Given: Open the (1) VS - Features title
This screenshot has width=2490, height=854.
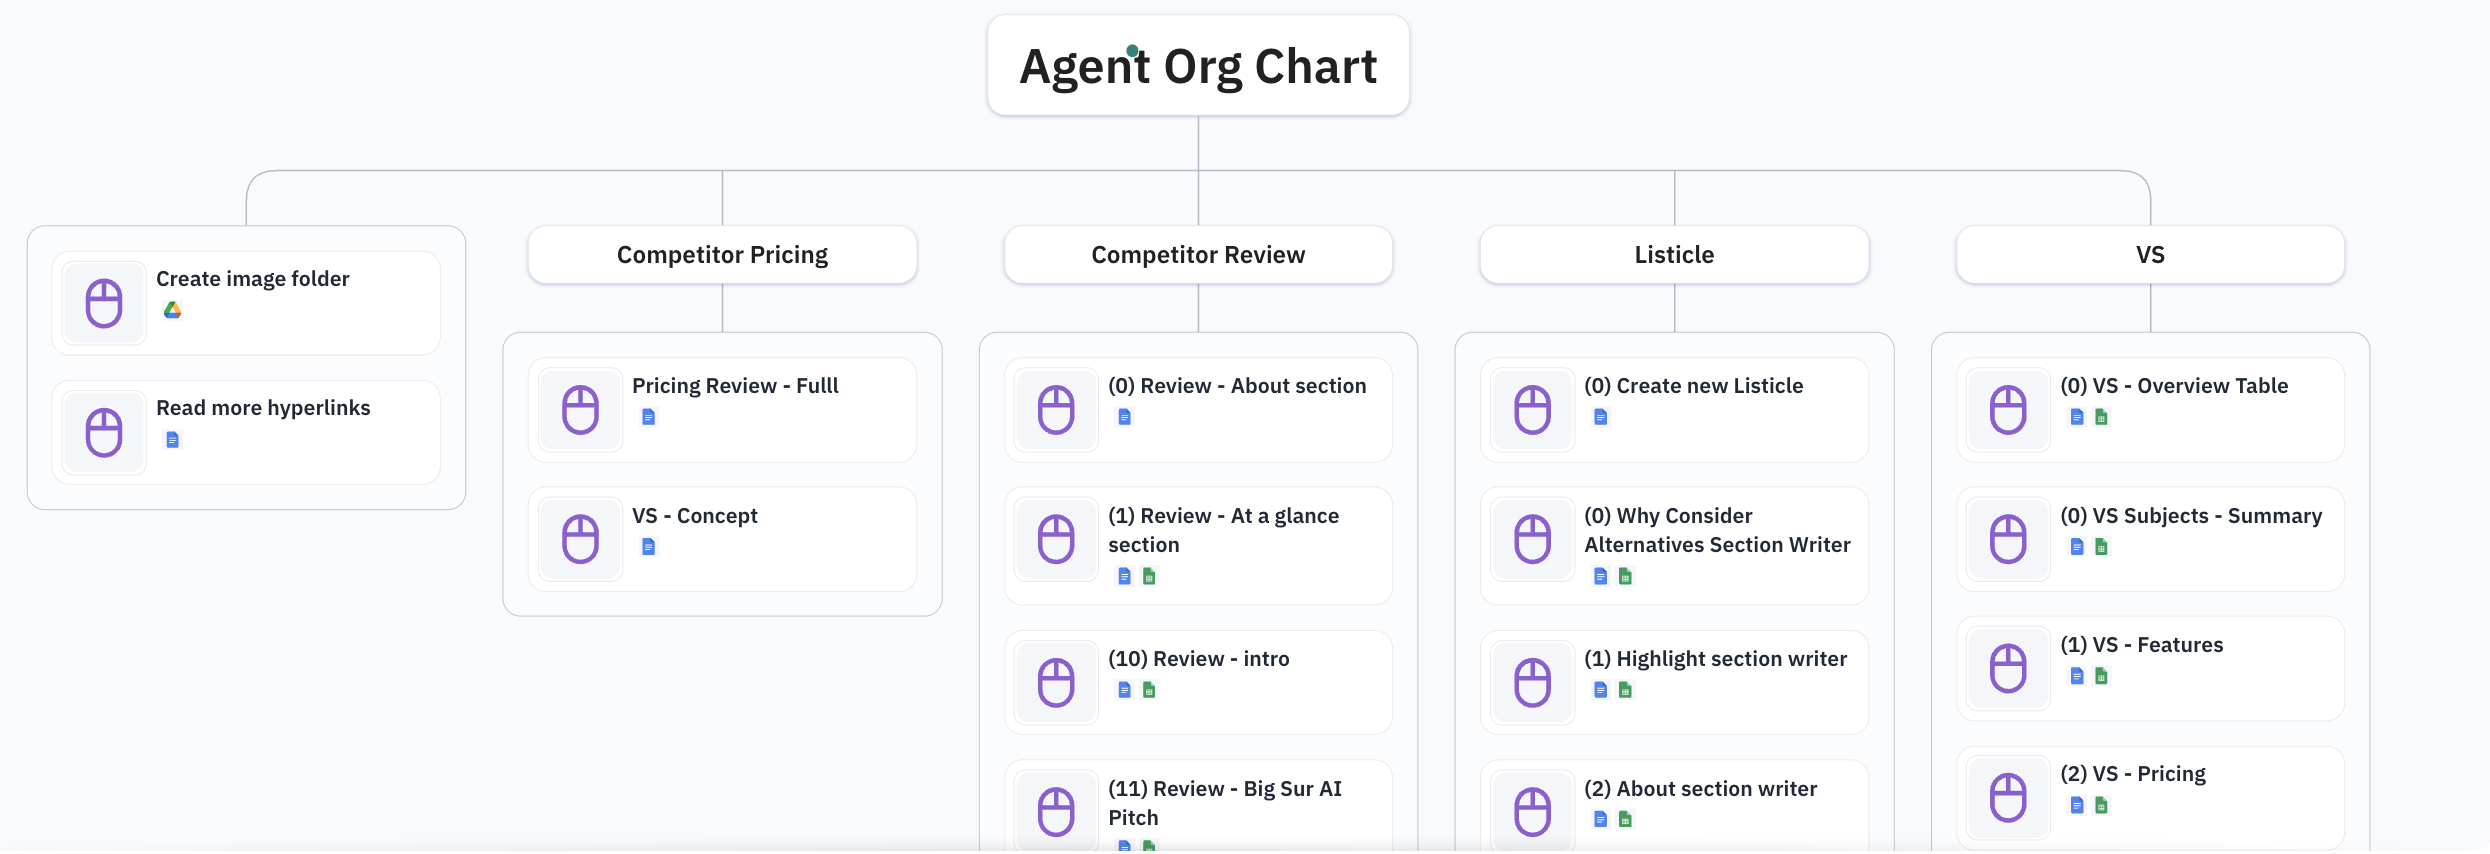Looking at the screenshot, I should [x=2142, y=645].
